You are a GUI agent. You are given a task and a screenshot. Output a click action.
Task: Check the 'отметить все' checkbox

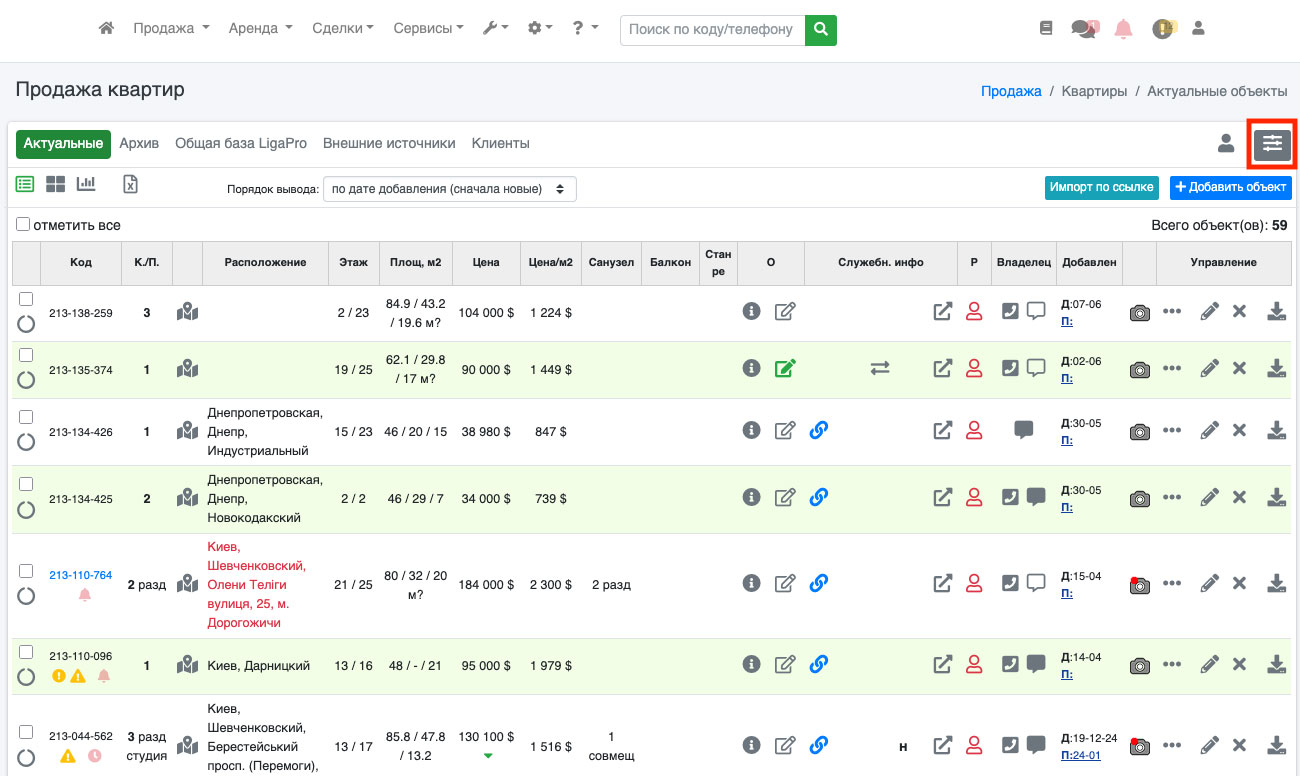[24, 225]
